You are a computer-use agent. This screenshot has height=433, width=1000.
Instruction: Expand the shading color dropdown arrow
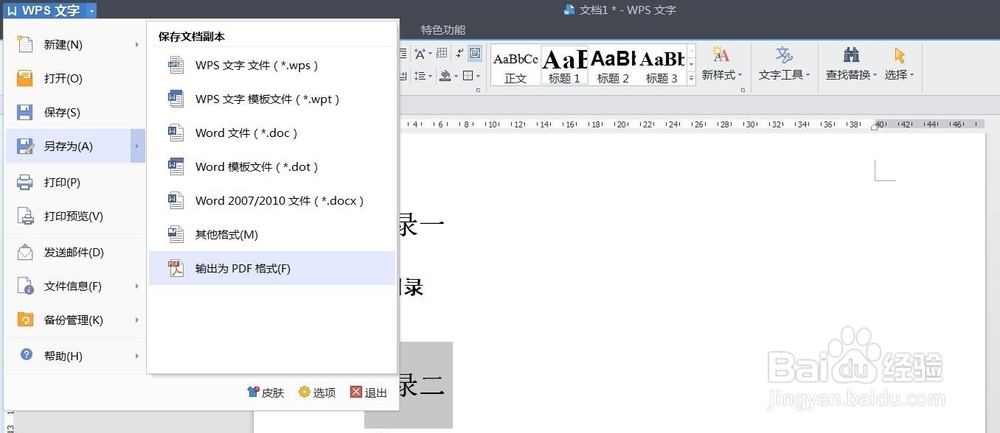pyautogui.click(x=456, y=76)
